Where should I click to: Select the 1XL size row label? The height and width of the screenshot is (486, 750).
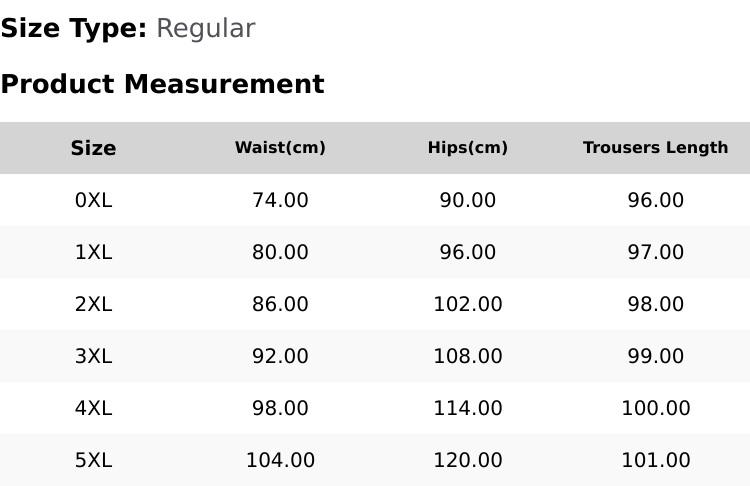coord(93,252)
